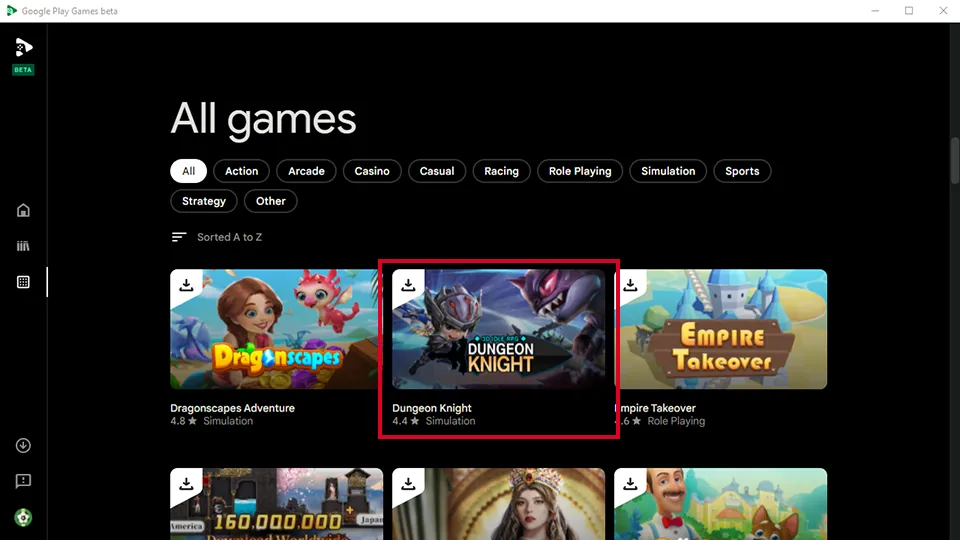960x540 pixels.
Task: Click download icon on the butler and dog card
Action: (630, 484)
